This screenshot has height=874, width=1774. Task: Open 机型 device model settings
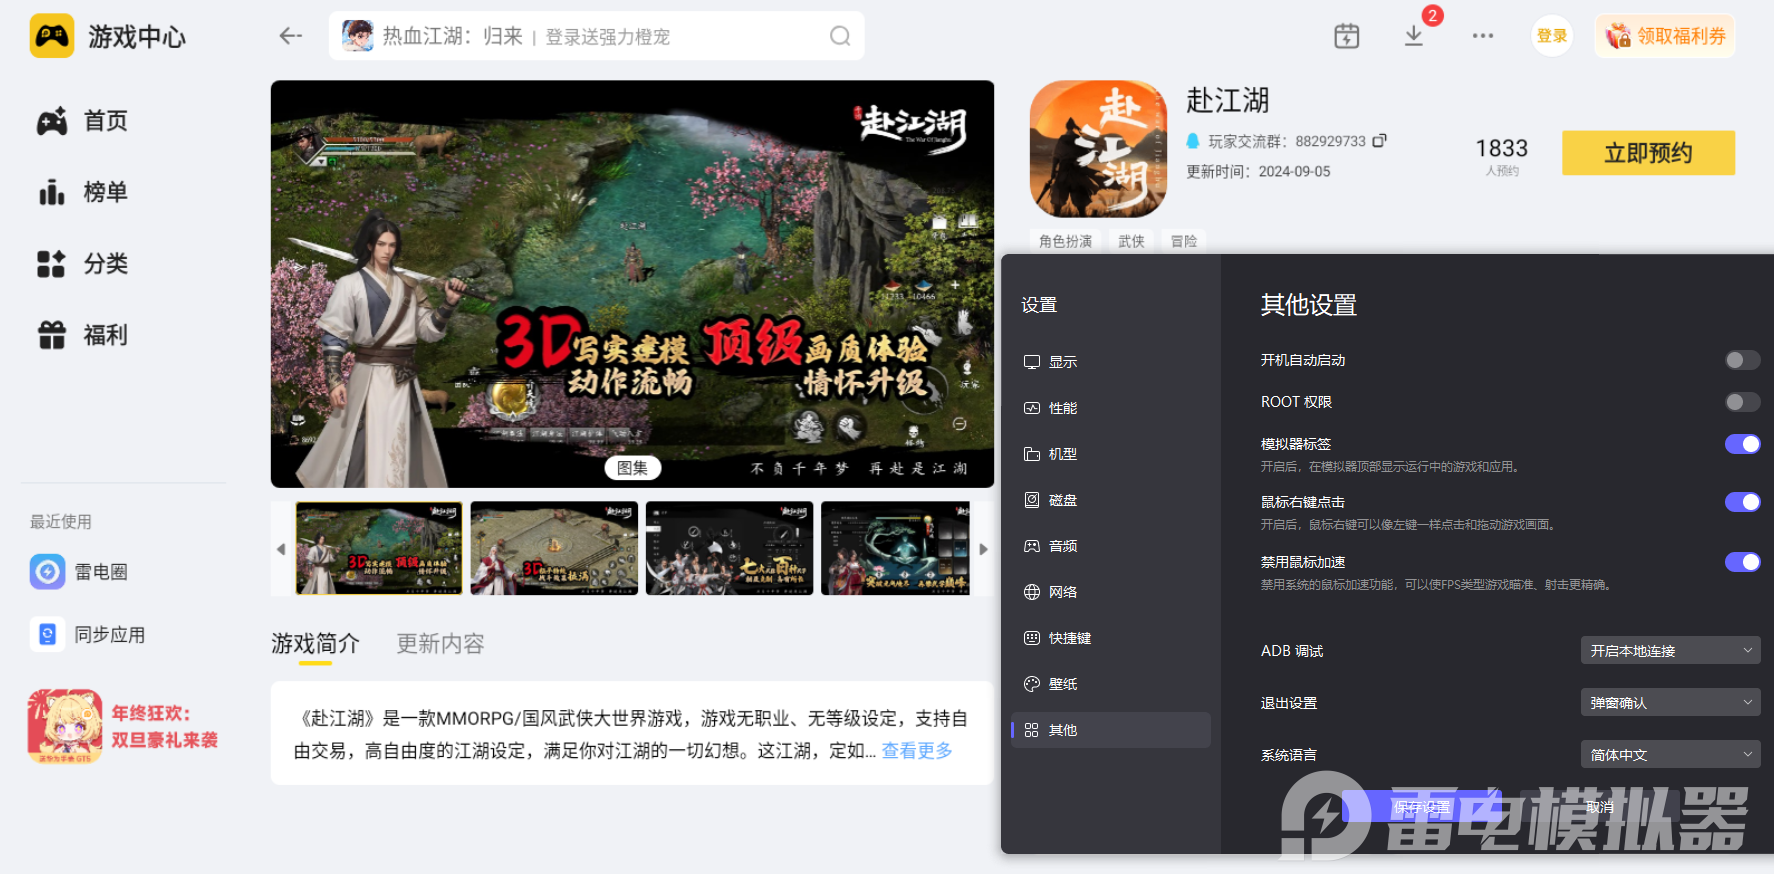click(x=1111, y=454)
